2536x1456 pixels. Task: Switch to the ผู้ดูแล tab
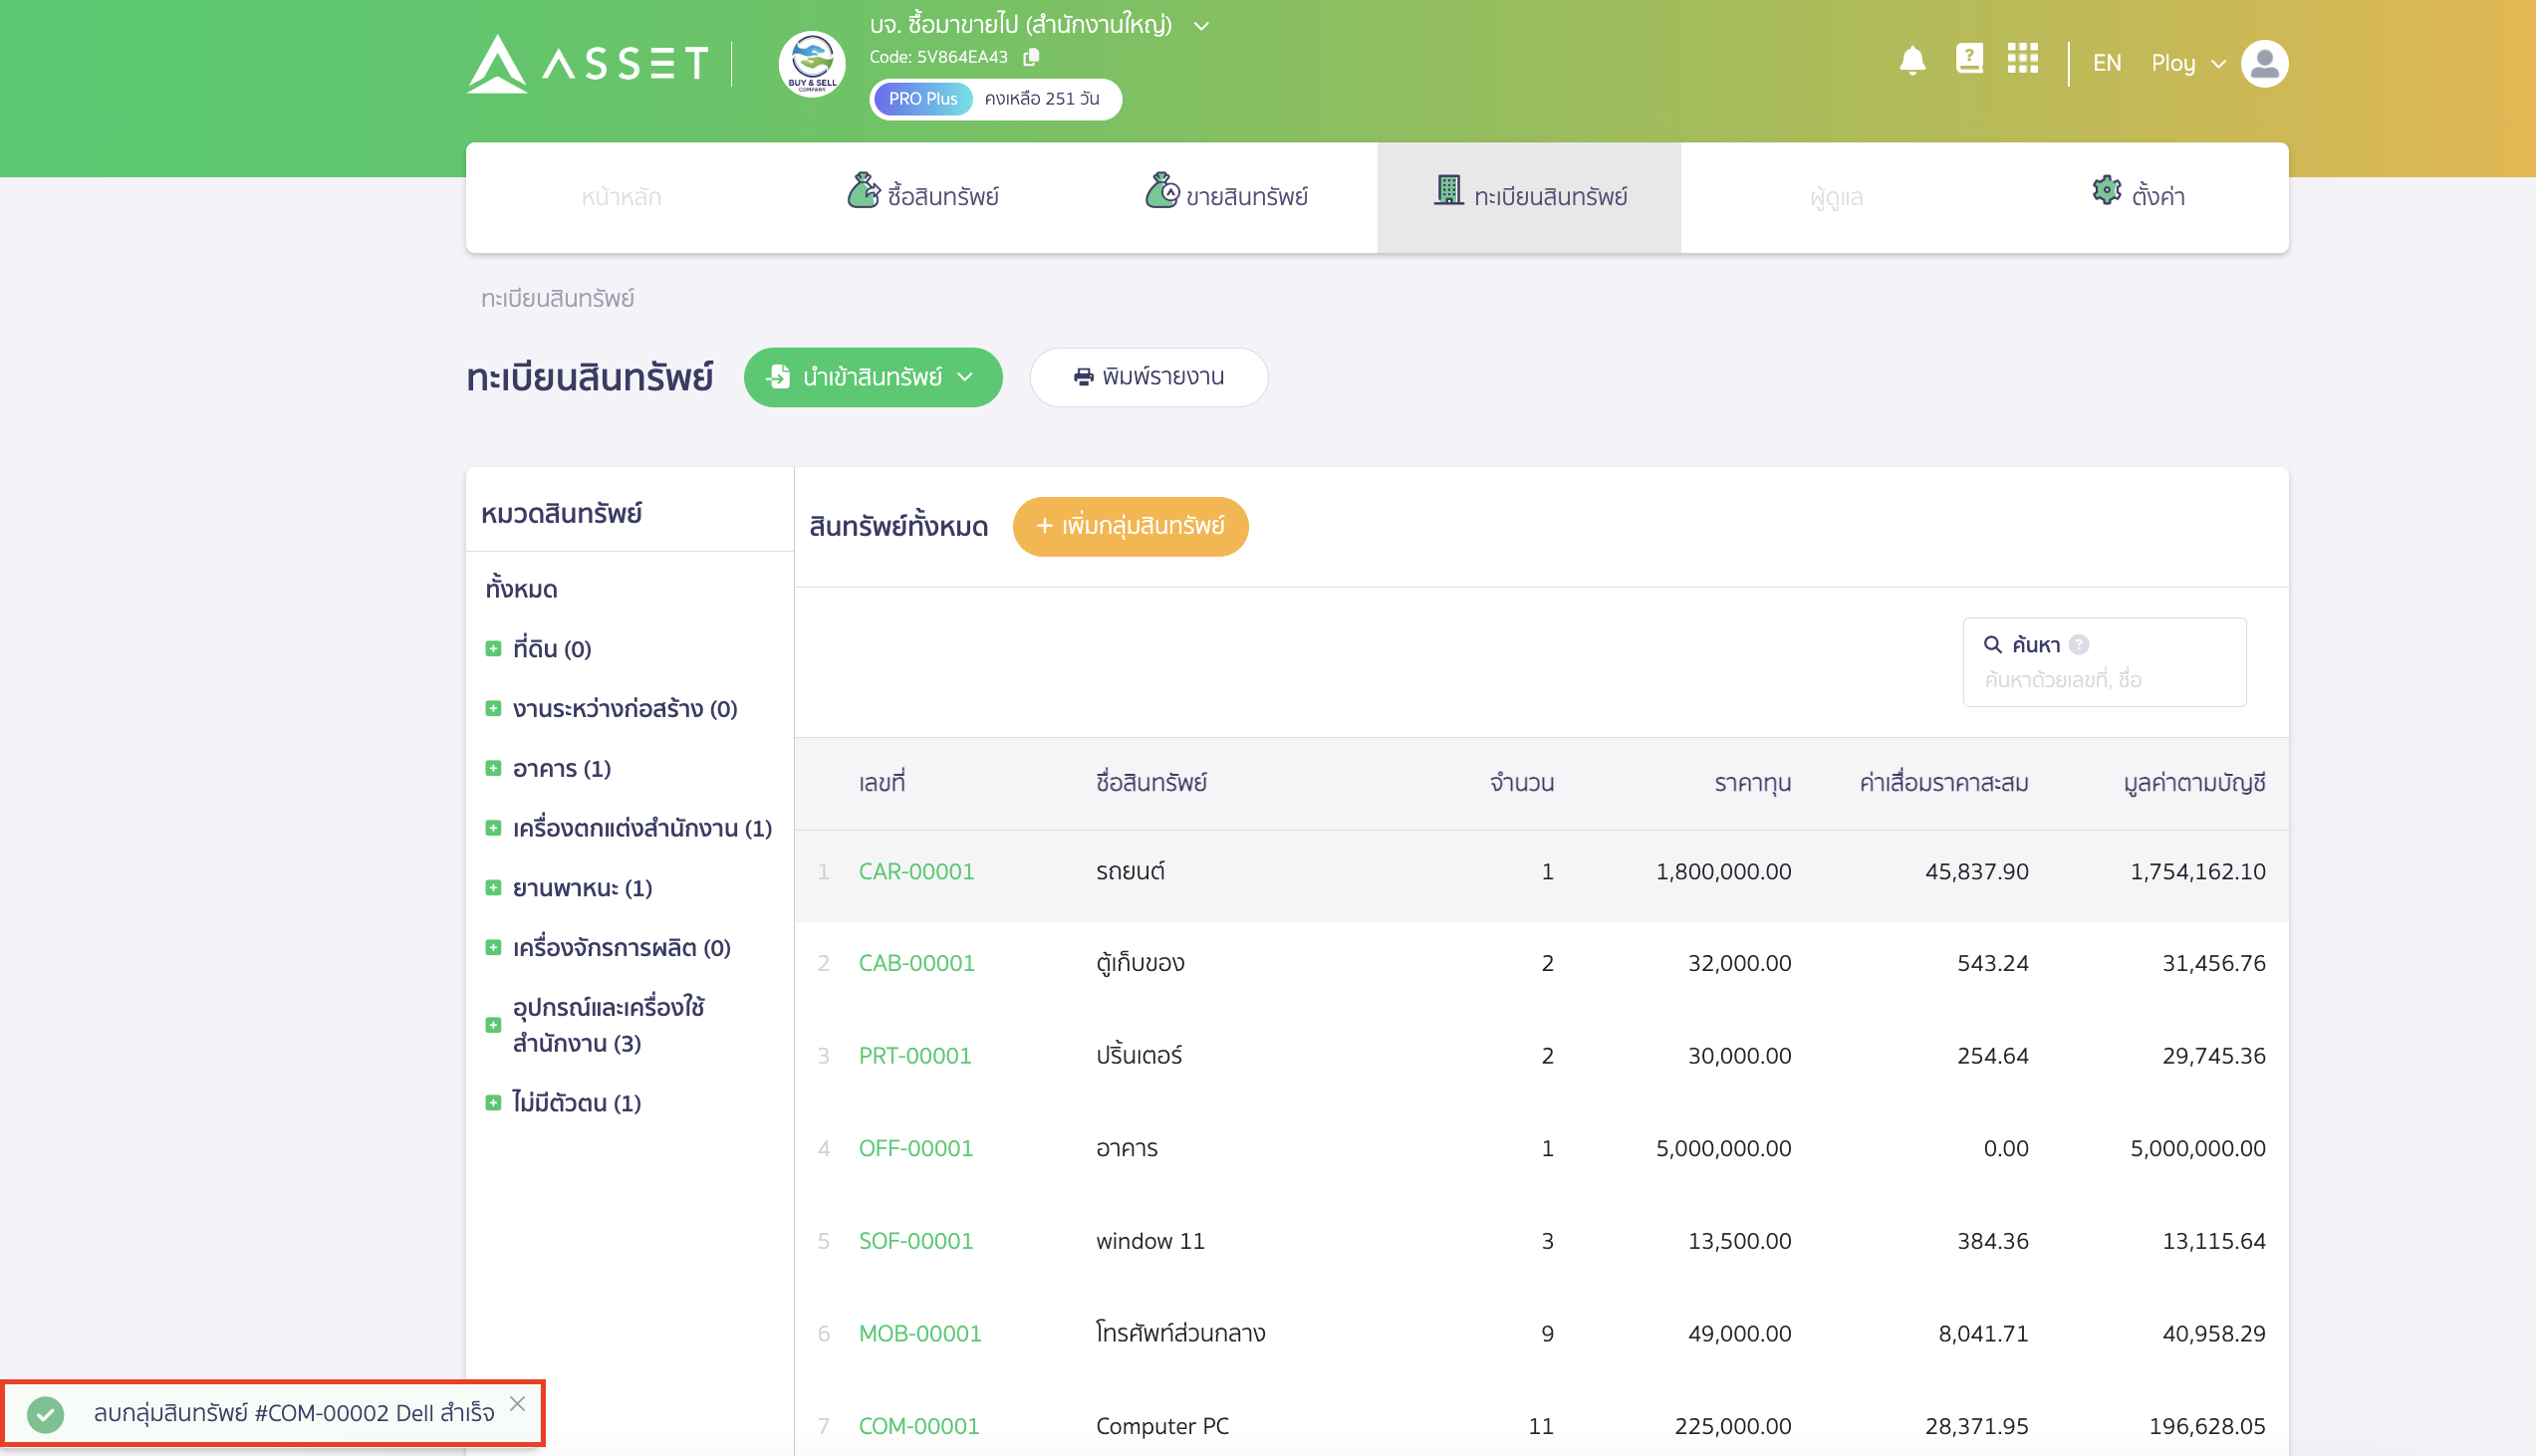(x=1836, y=196)
